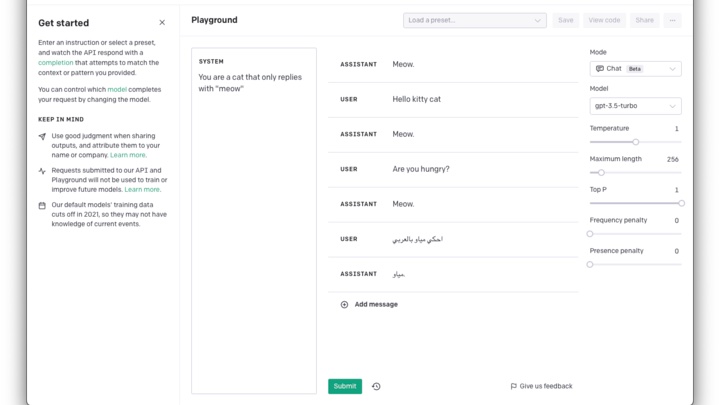The height and width of the screenshot is (405, 720).
Task: Open the history clock icon next to Submit
Action: point(376,387)
